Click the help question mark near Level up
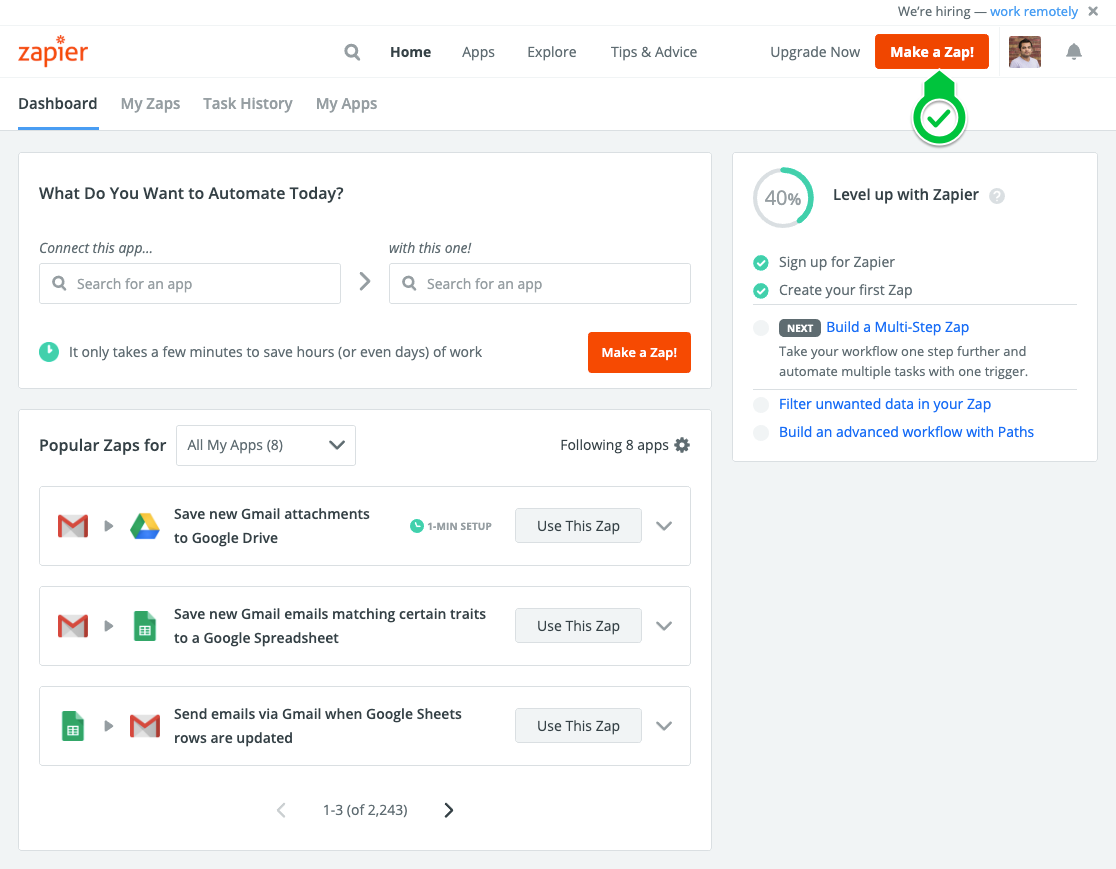This screenshot has height=869, width=1116. pos(996,196)
